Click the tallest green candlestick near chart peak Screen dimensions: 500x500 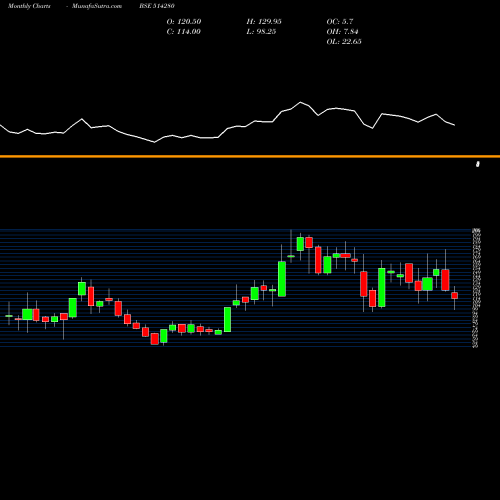click(282, 279)
